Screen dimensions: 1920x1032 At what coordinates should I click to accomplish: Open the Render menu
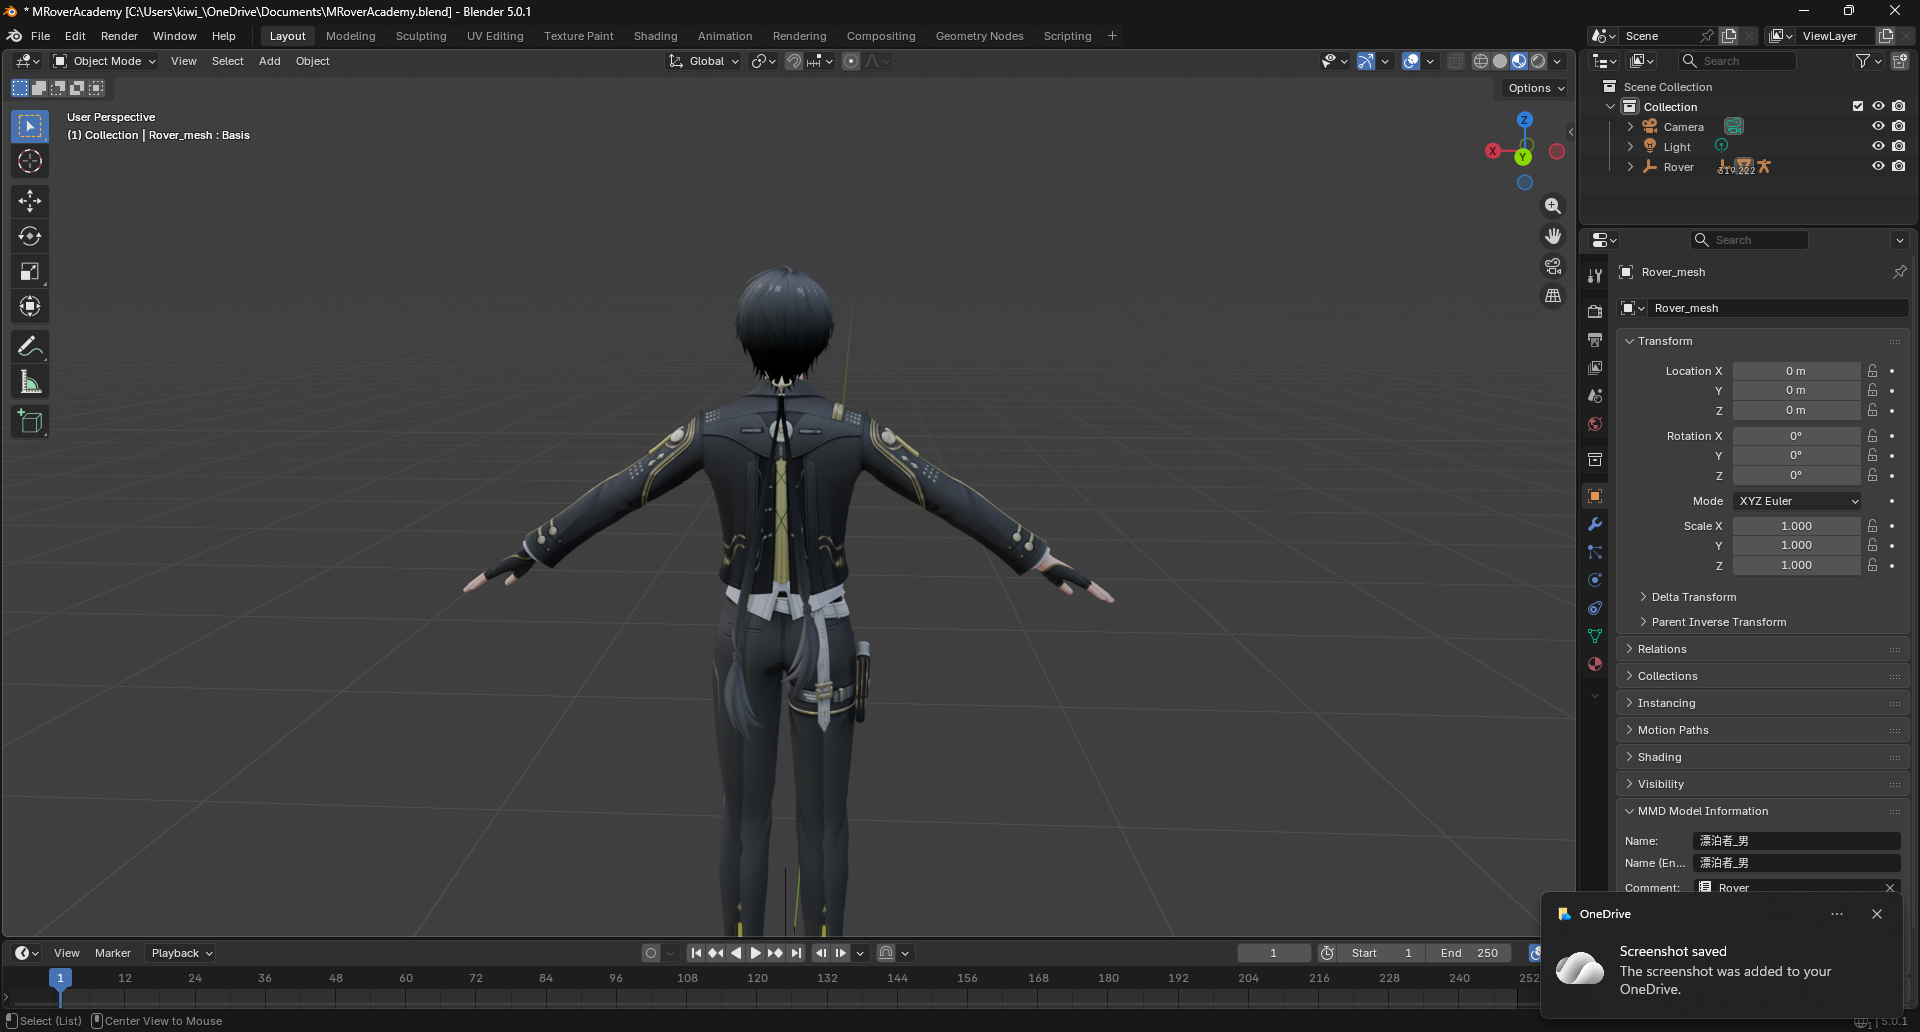click(119, 36)
